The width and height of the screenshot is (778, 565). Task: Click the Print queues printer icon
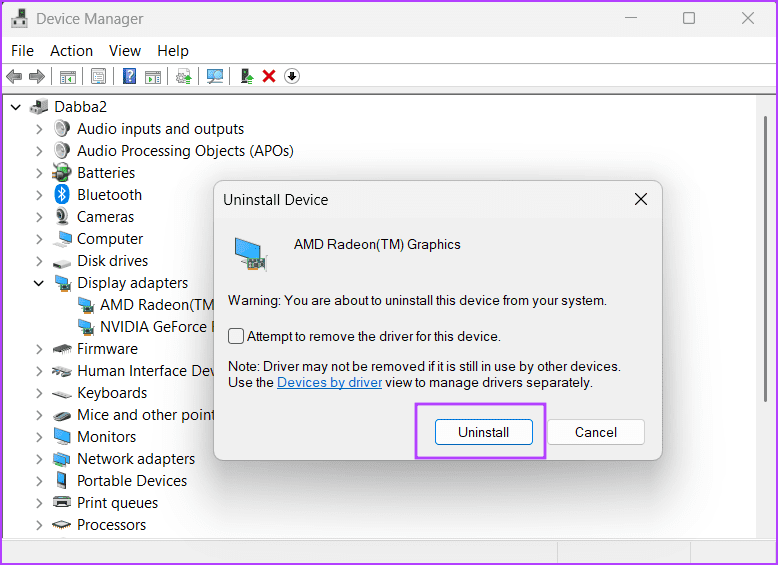pos(62,502)
